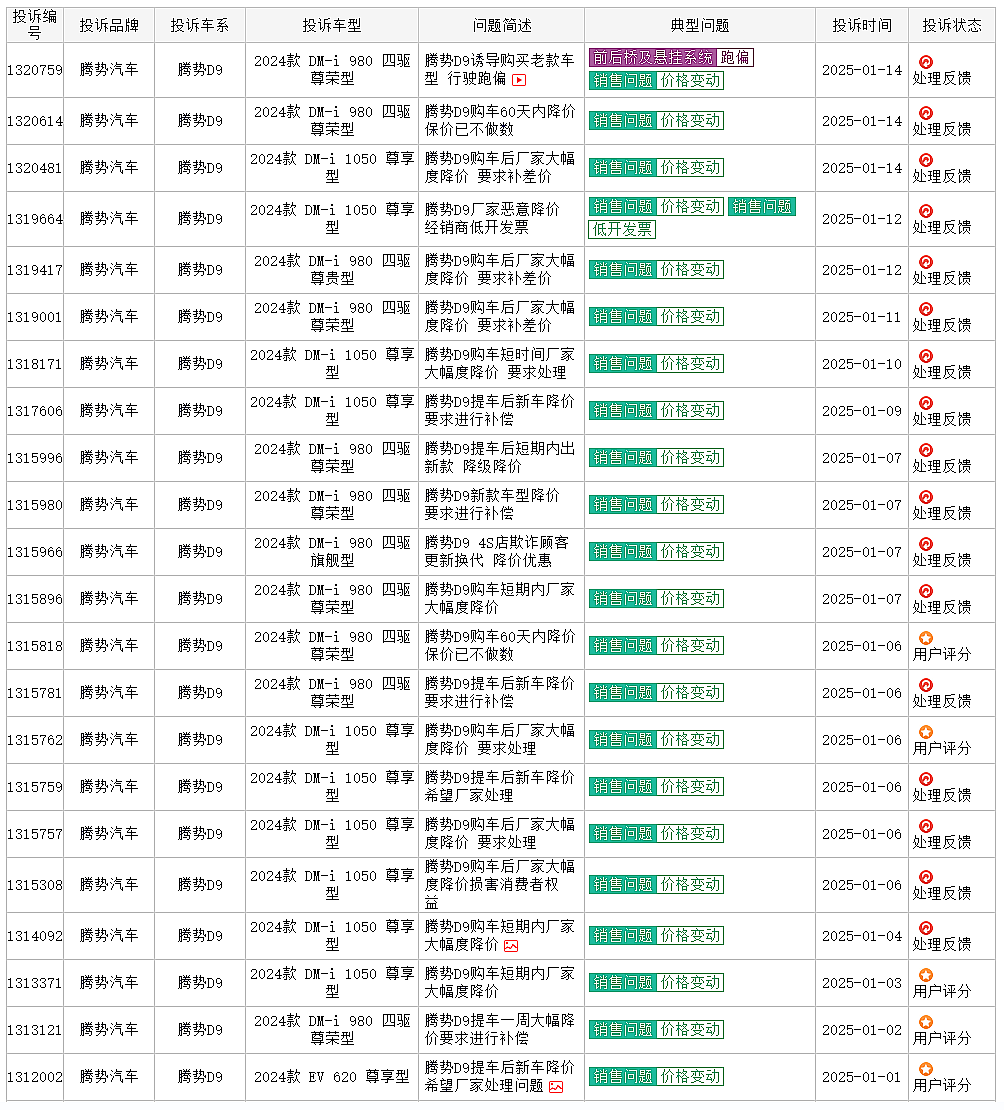Image resolution: width=1005 pixels, height=1111 pixels.
Task: Click the date 2025-01-09
Action: (861, 411)
